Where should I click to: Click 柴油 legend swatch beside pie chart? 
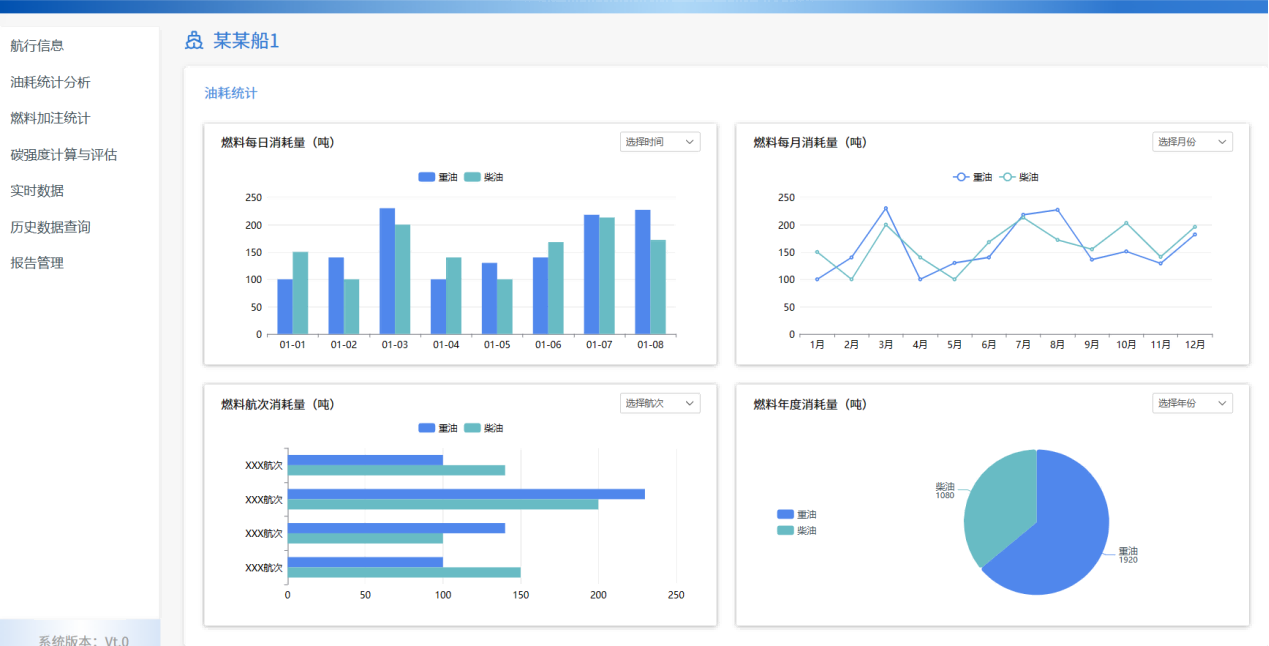785,531
